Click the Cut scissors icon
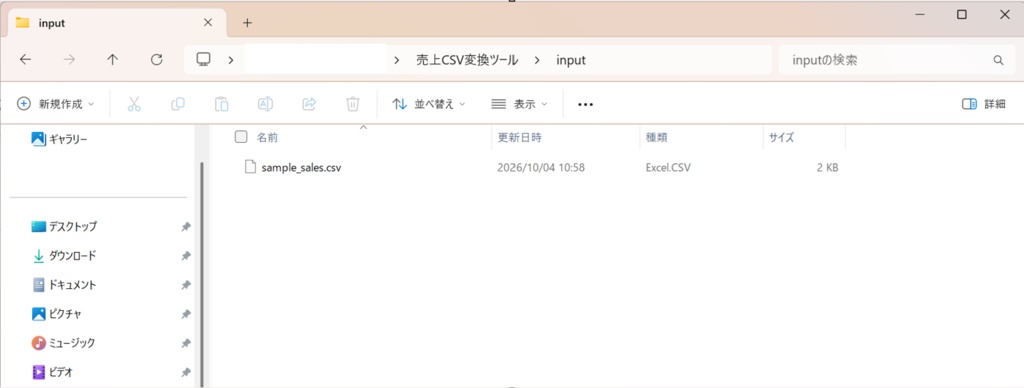The width and height of the screenshot is (1024, 388). (x=134, y=104)
